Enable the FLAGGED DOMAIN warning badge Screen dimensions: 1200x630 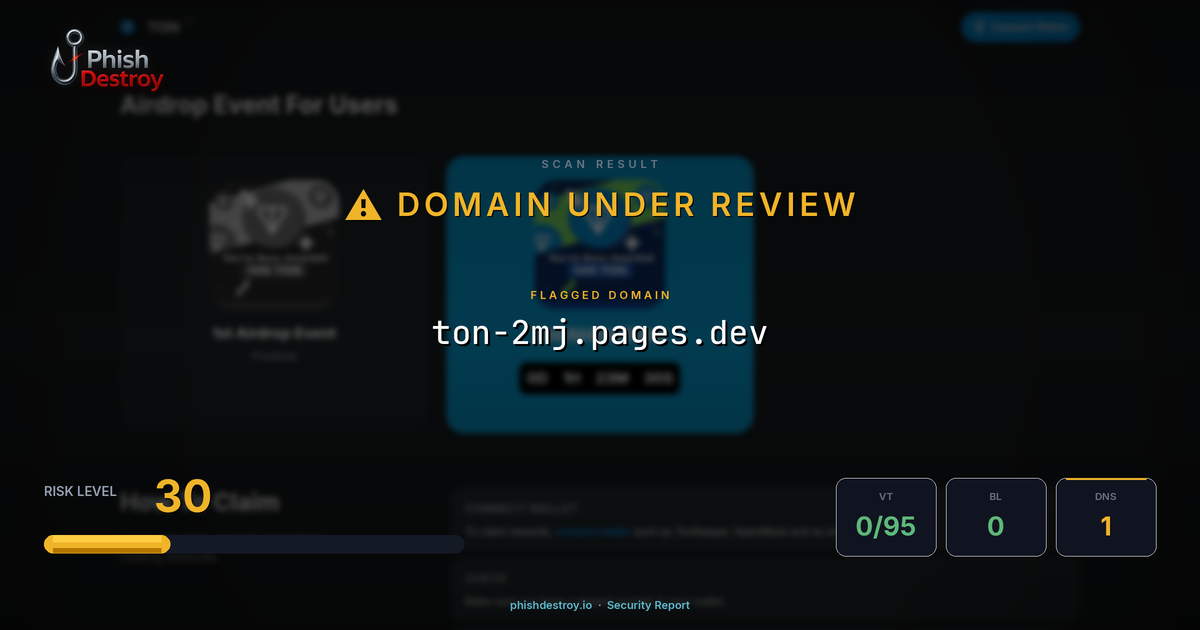(x=599, y=295)
